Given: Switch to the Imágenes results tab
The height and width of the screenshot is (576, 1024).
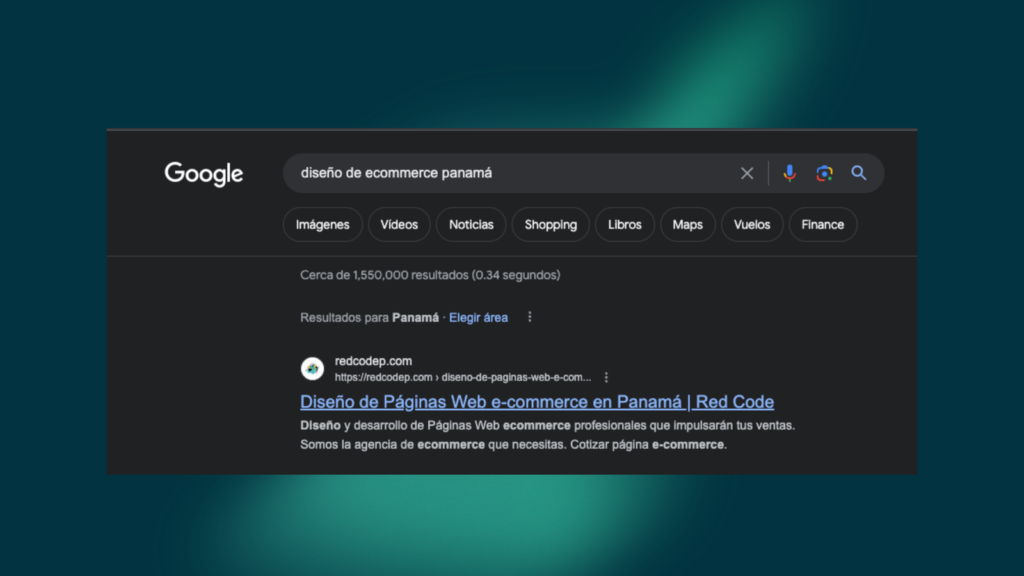Looking at the screenshot, I should (322, 224).
